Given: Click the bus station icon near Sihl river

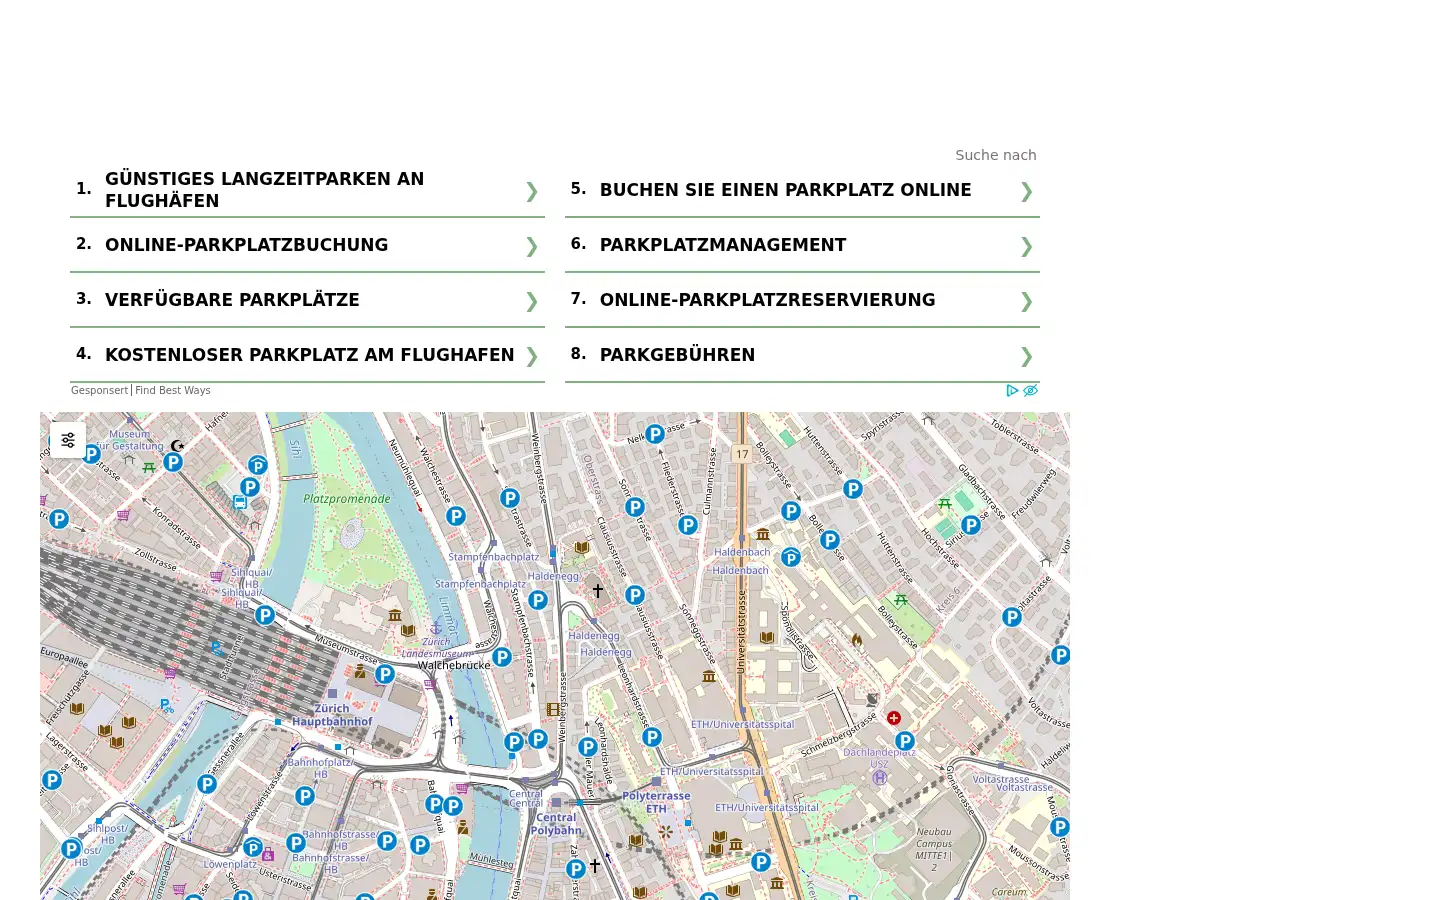Looking at the screenshot, I should point(240,503).
